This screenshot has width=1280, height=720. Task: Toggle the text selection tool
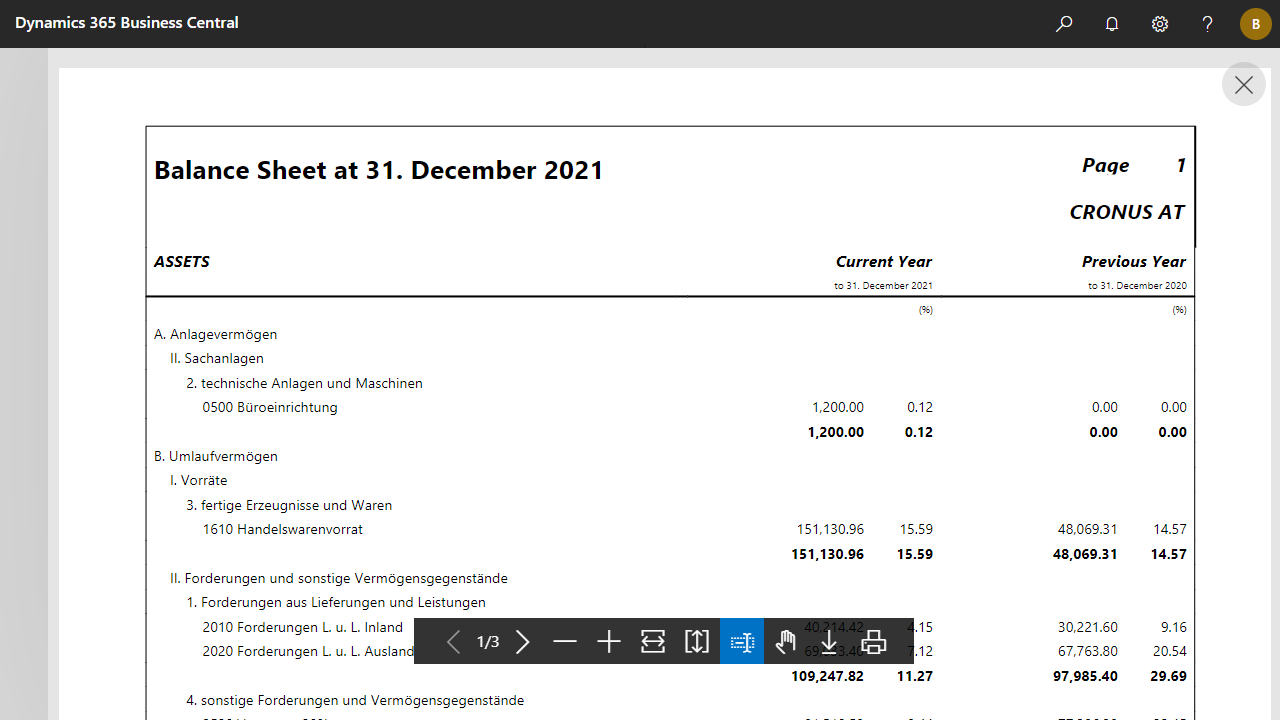pyautogui.click(x=742, y=642)
